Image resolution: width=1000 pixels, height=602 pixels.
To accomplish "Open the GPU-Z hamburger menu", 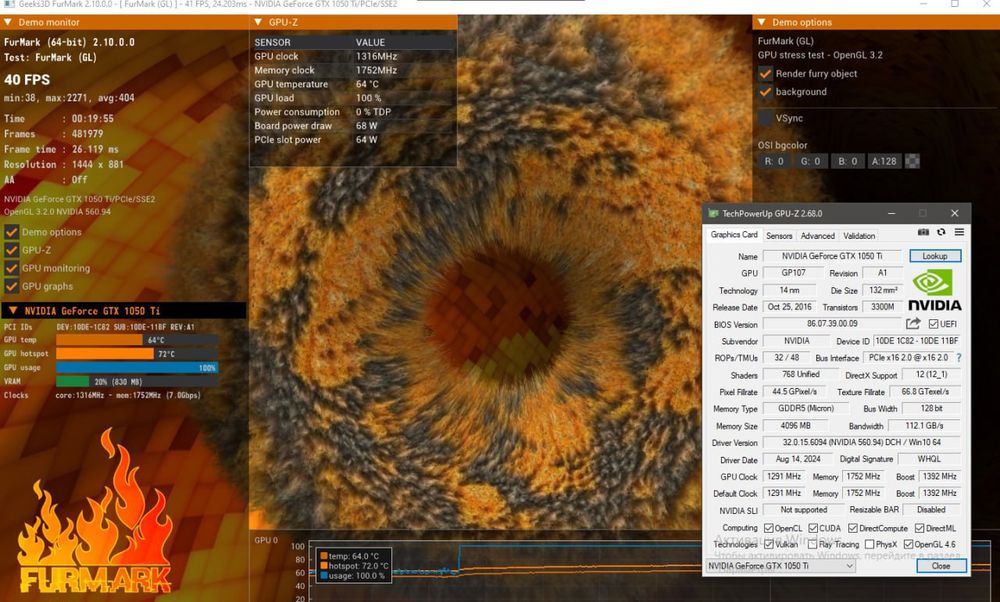I will pyautogui.click(x=959, y=232).
